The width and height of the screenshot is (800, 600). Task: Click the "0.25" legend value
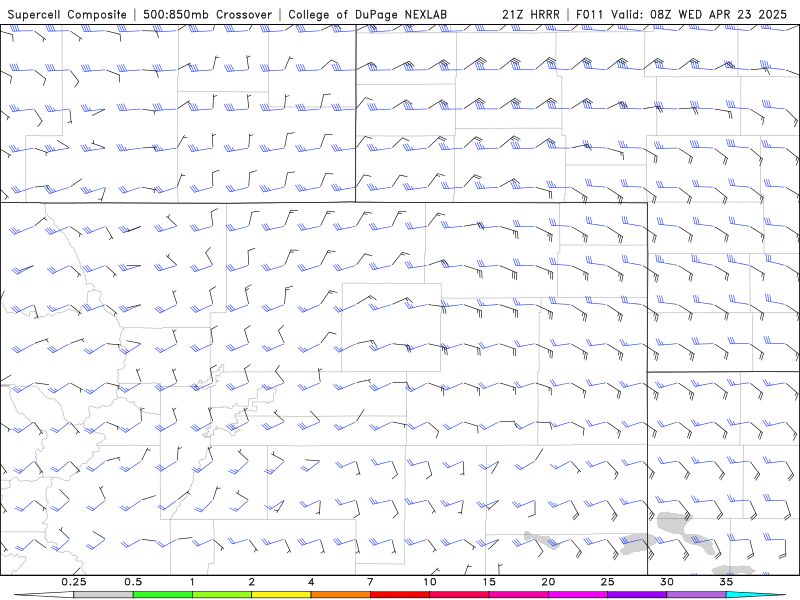point(74,582)
